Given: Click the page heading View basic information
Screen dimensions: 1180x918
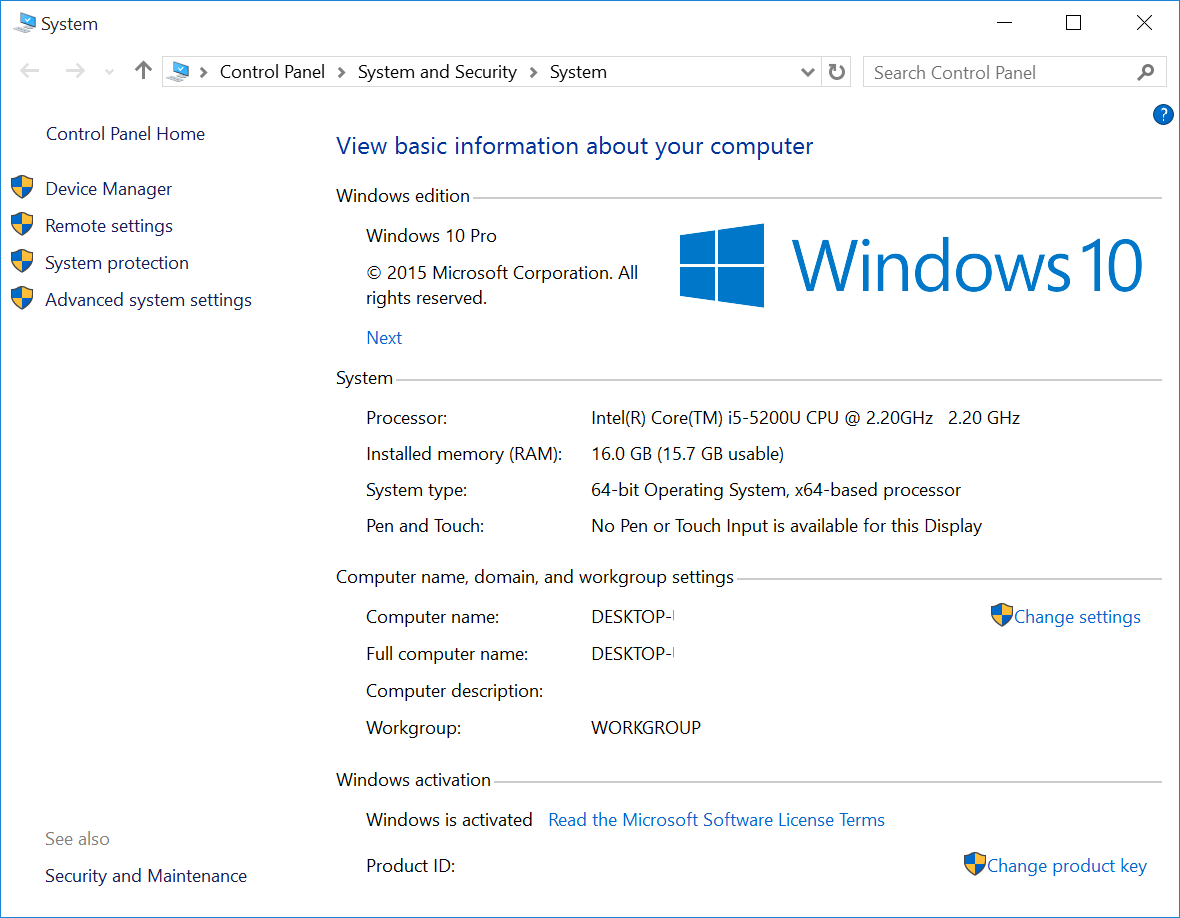Looking at the screenshot, I should [574, 146].
